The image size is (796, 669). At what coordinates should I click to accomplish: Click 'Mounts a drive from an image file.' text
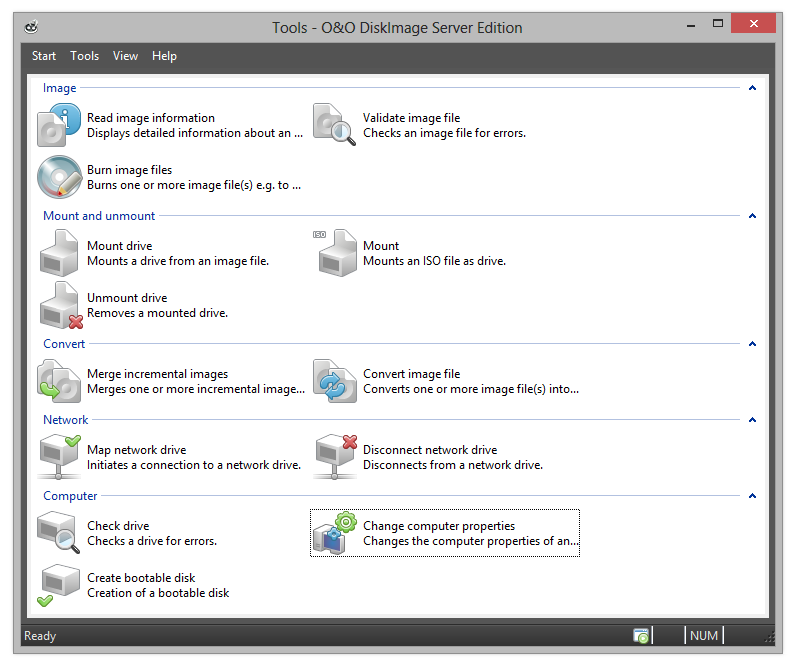tap(178, 261)
